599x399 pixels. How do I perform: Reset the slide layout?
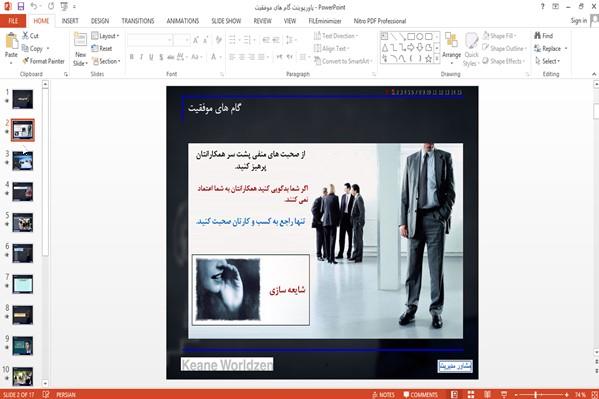(102, 49)
